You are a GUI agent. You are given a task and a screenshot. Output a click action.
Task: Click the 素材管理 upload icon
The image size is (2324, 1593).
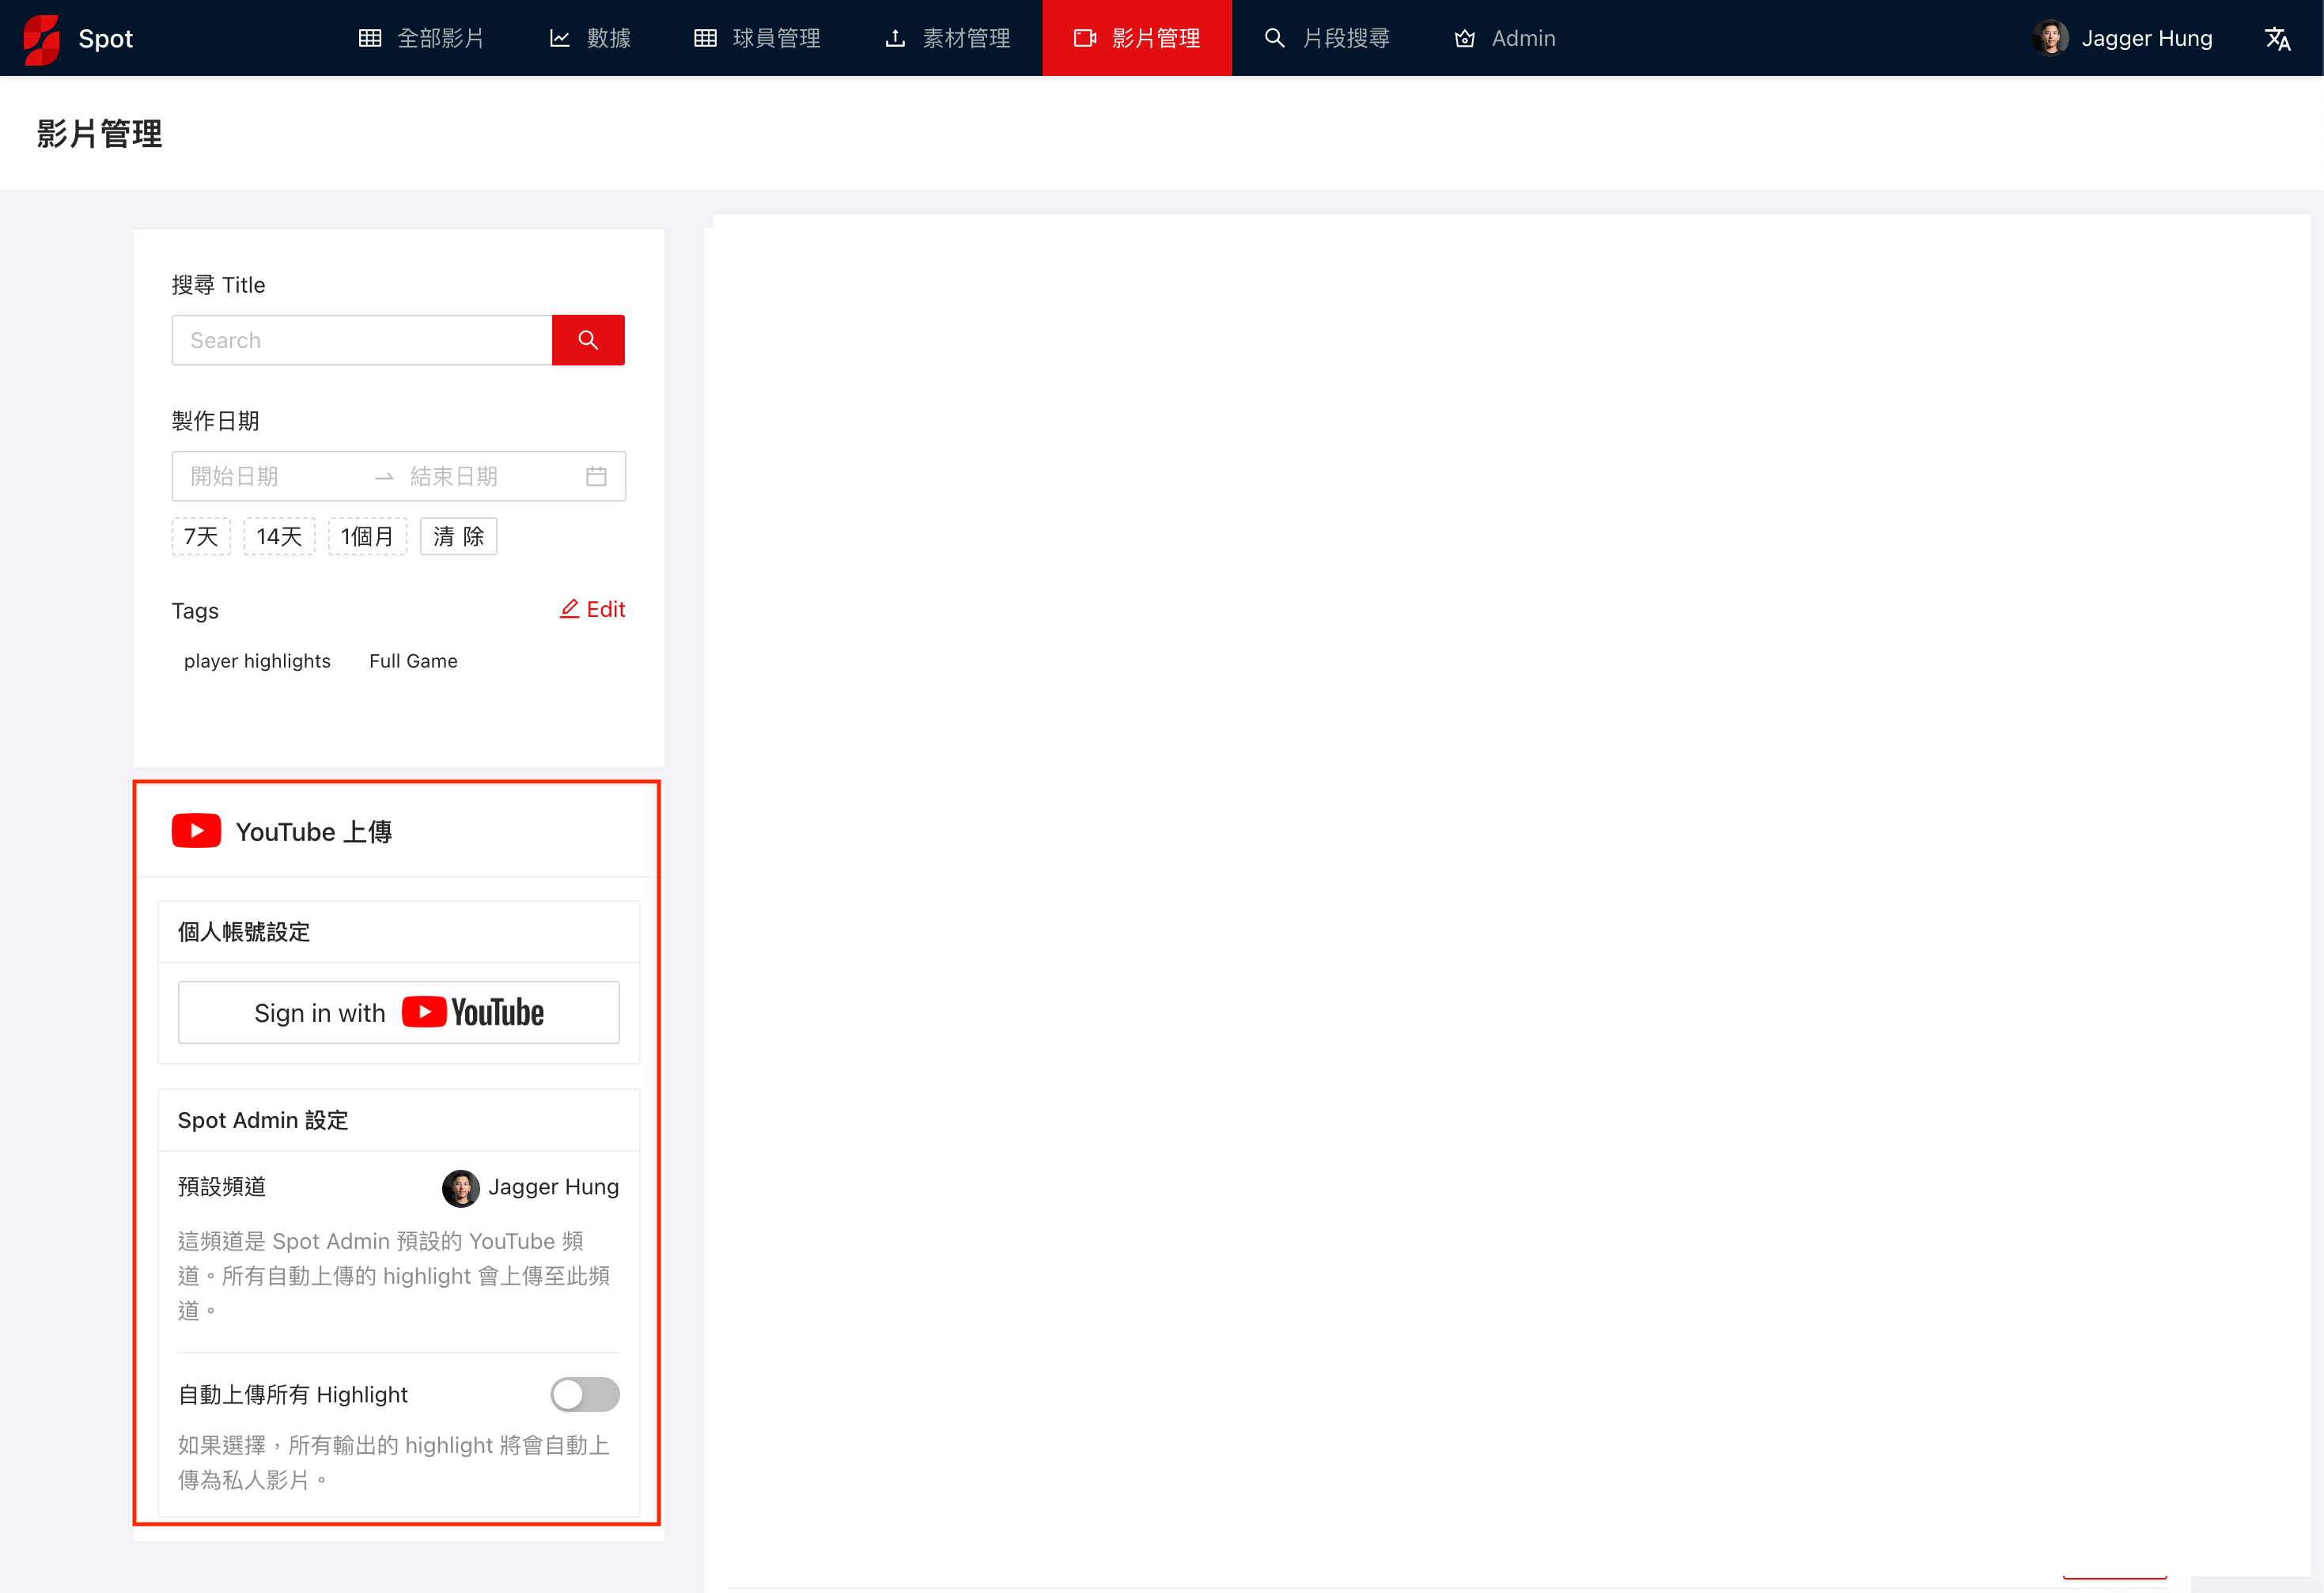click(895, 38)
